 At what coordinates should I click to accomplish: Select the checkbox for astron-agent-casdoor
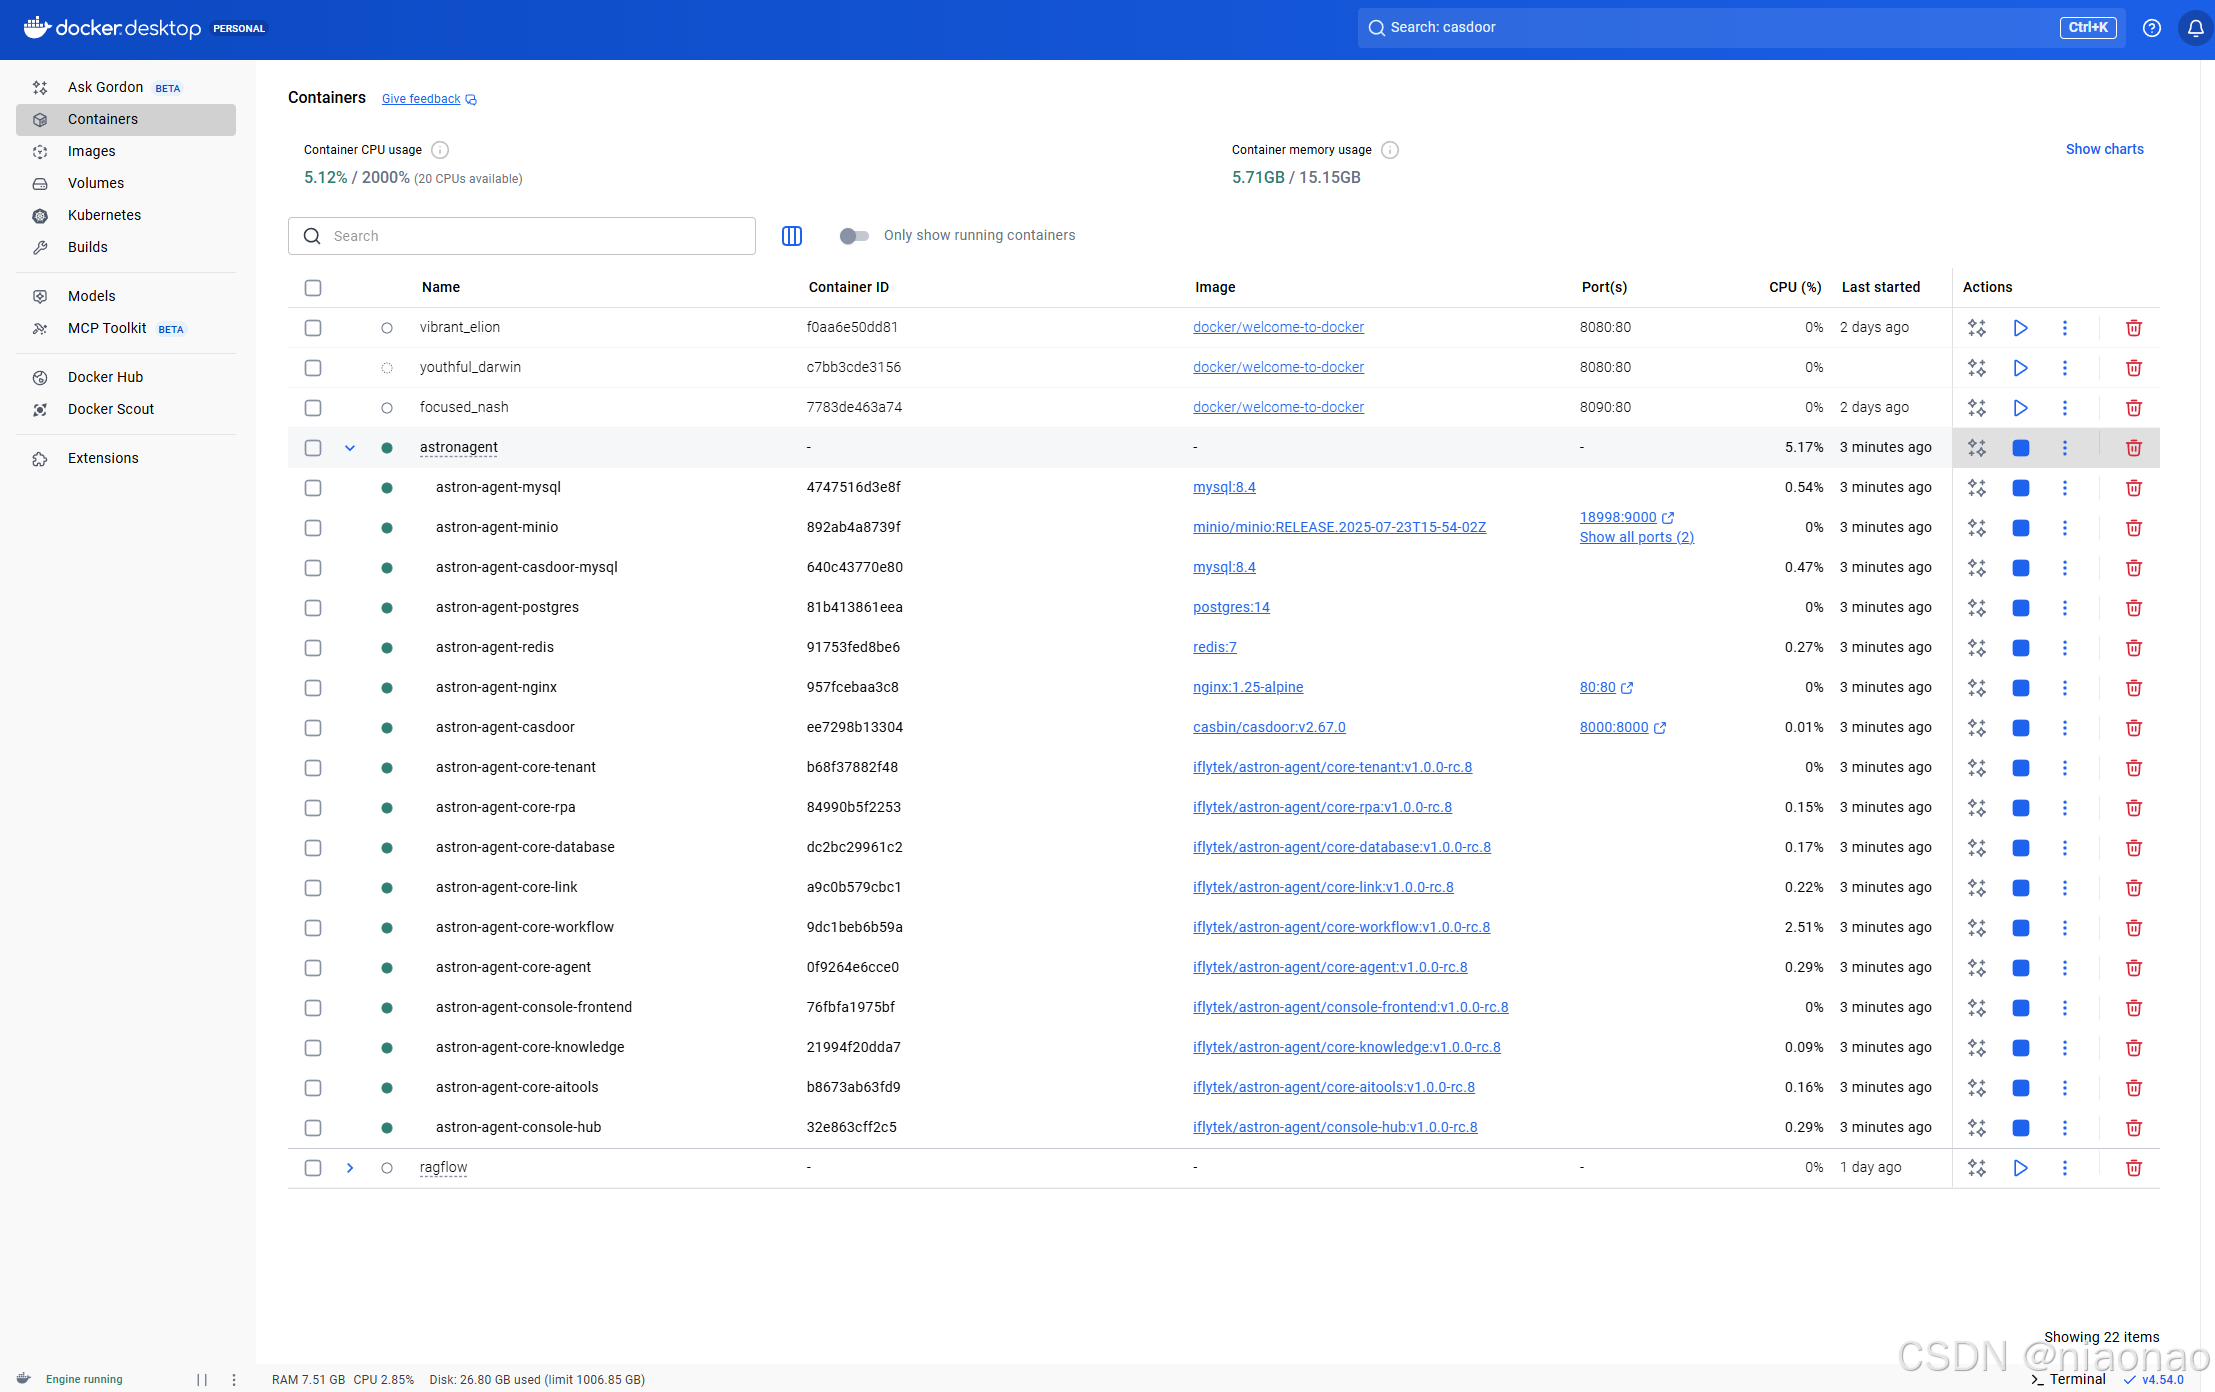click(x=313, y=728)
